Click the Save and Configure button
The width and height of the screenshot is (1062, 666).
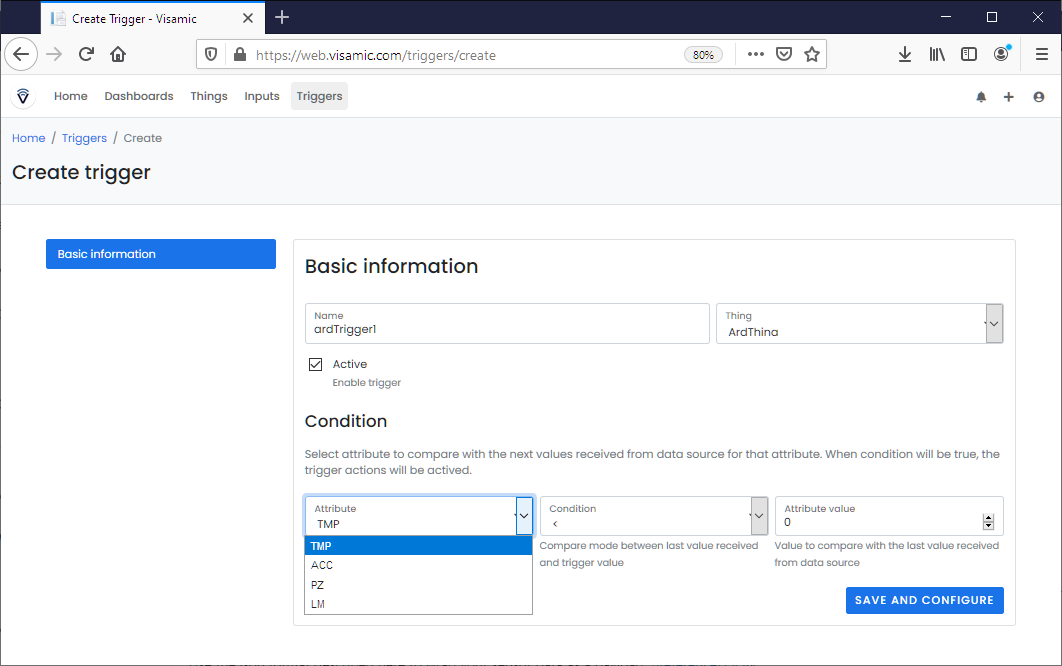(x=925, y=600)
